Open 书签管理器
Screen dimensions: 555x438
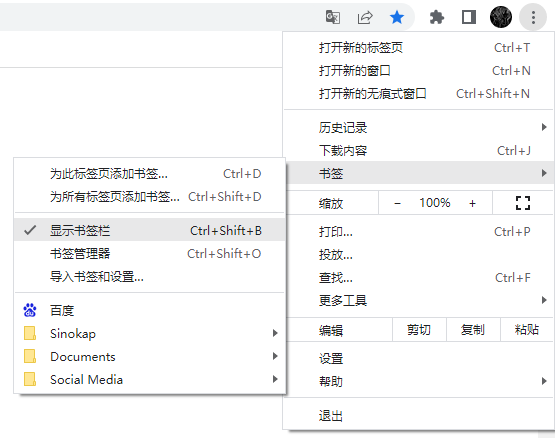[150, 253]
